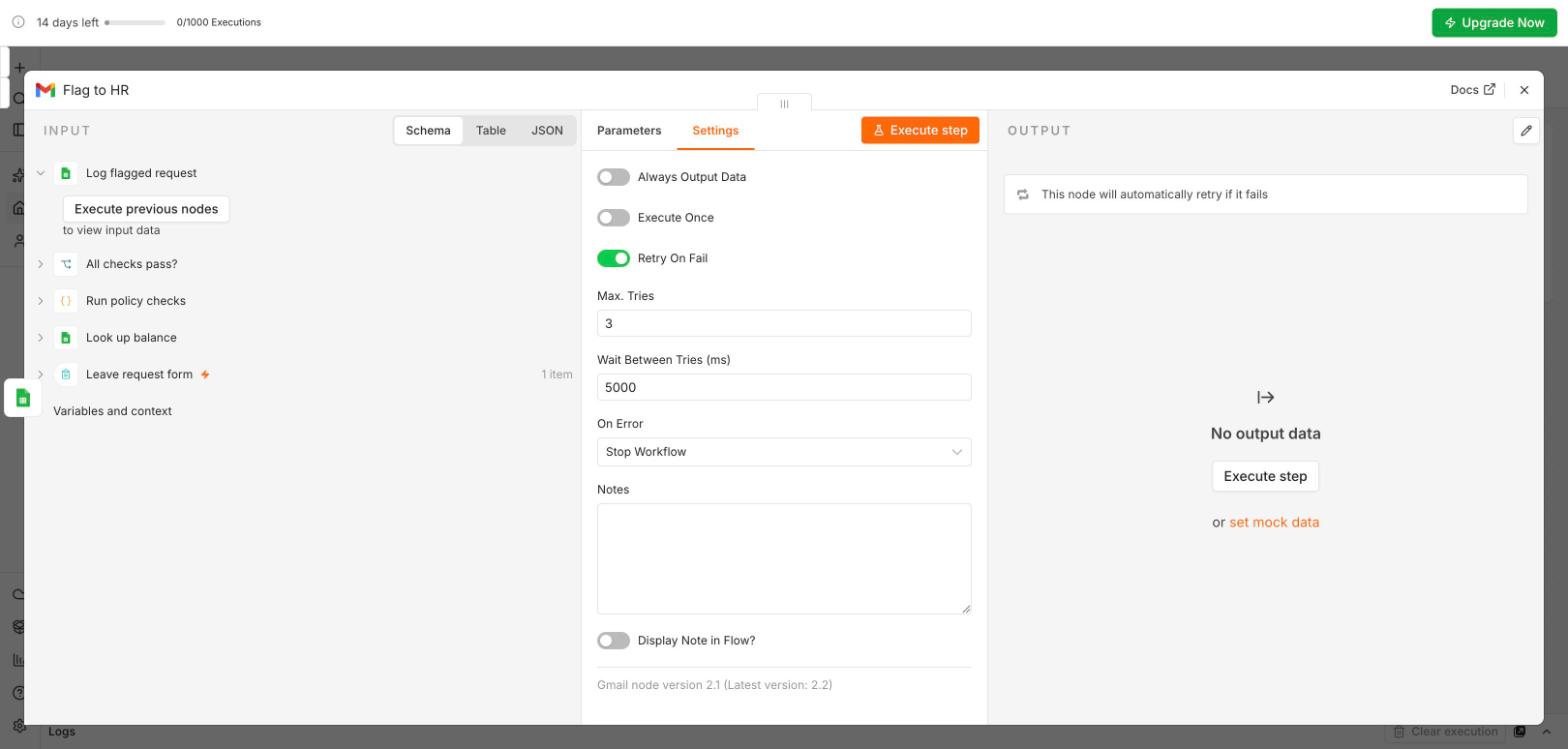Click the code braces icon of Run policy checks
The width and height of the screenshot is (1568, 749).
66,301
